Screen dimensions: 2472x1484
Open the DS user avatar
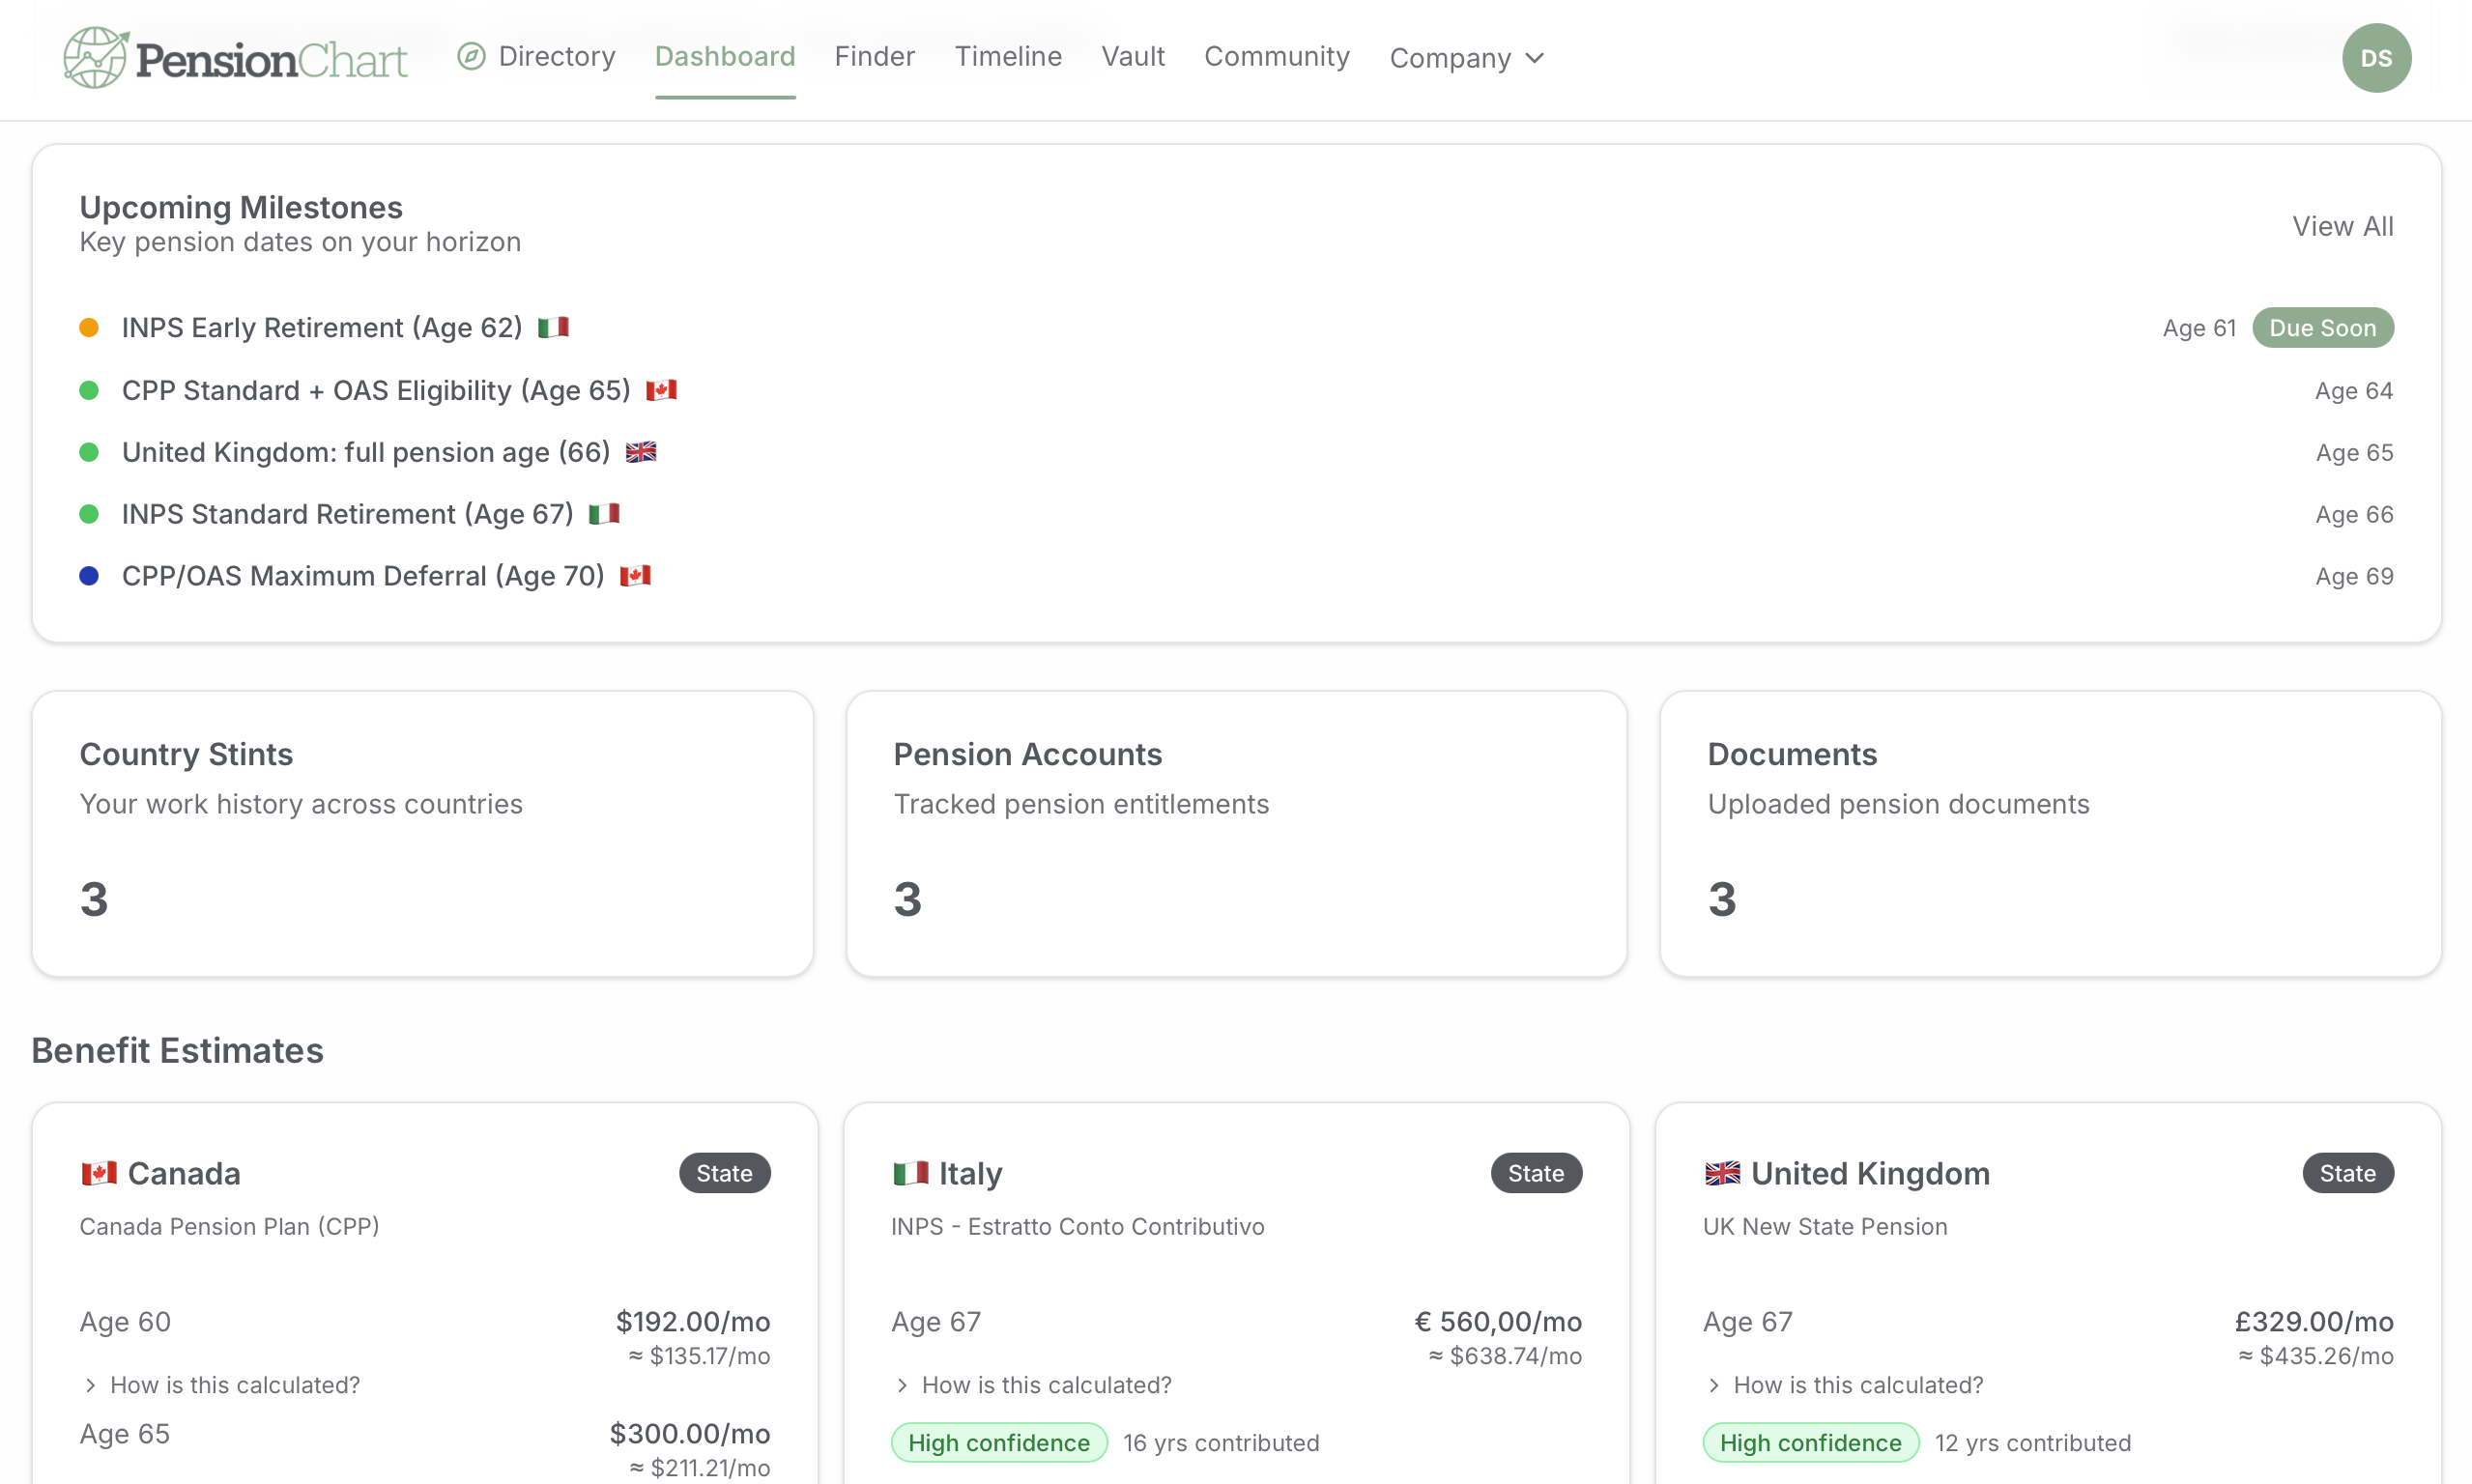2376,58
